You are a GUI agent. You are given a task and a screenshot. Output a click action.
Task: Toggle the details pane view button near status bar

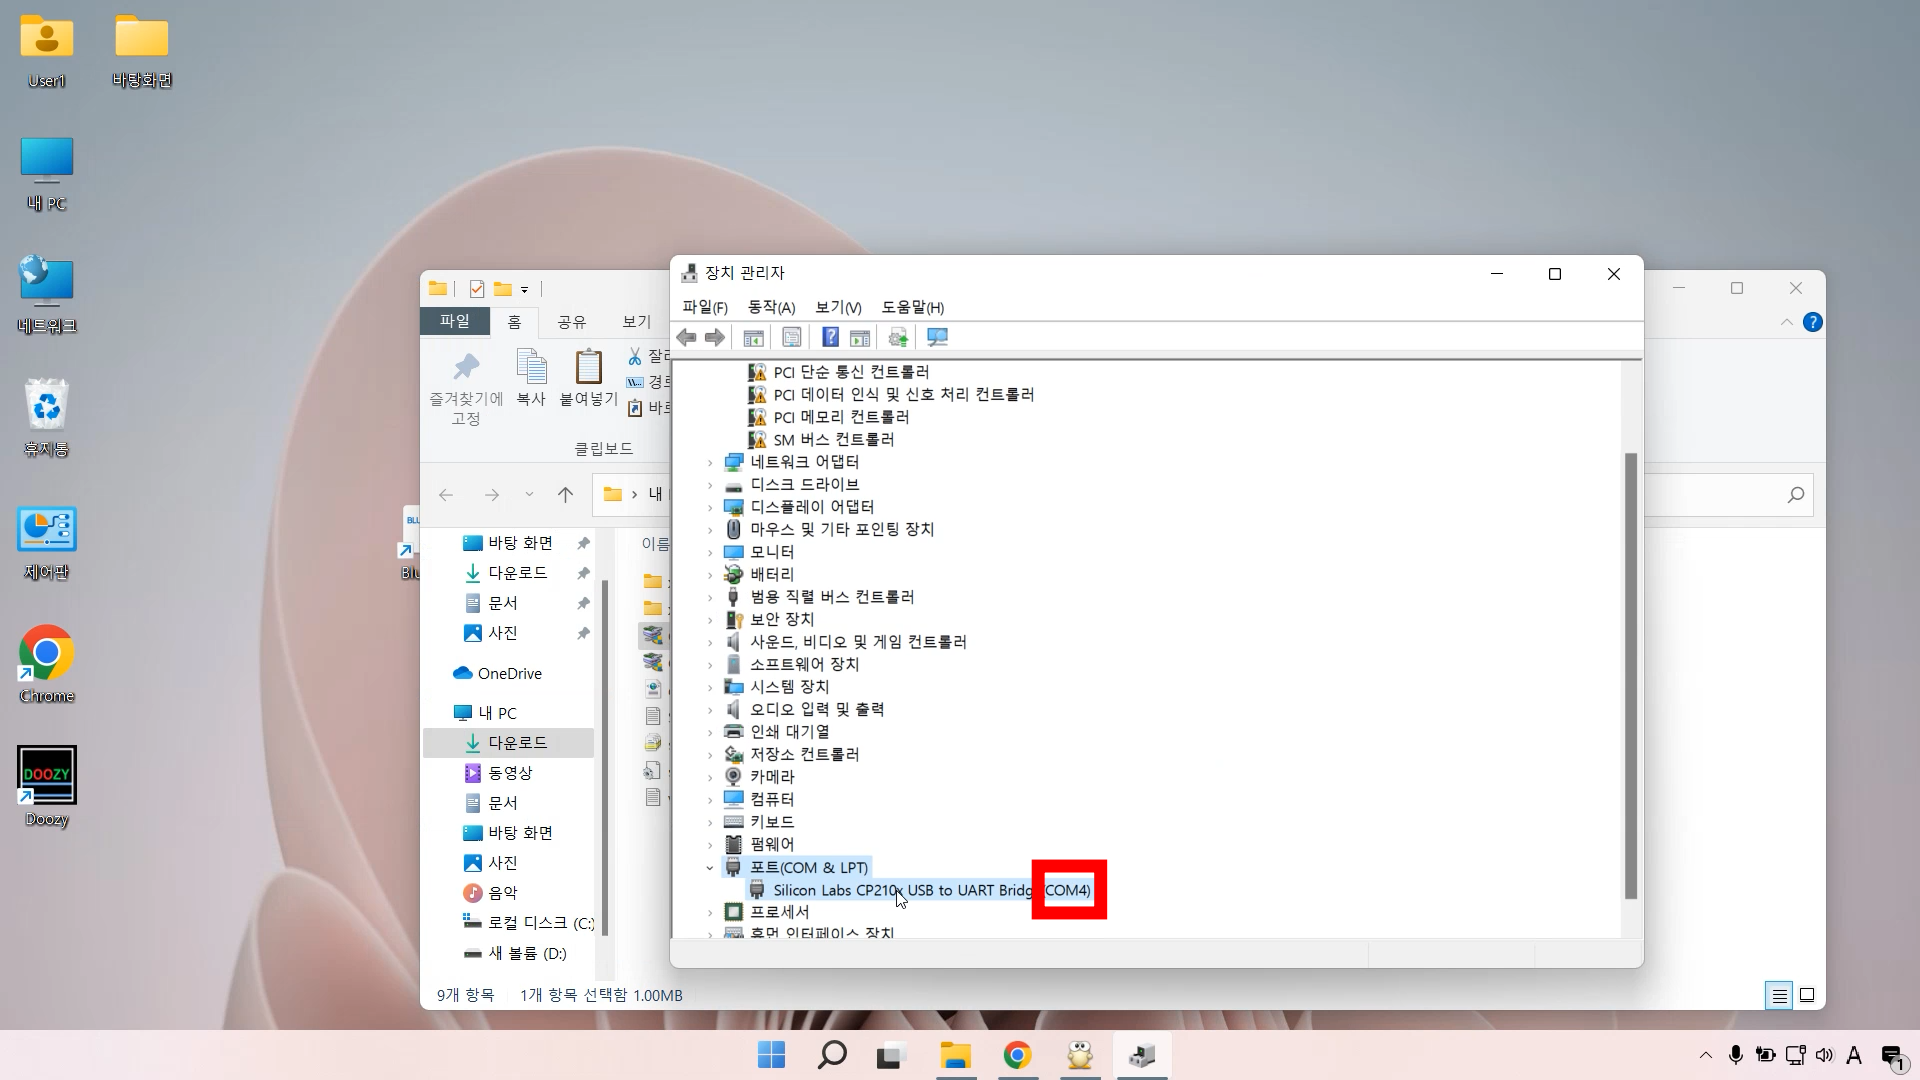tap(1779, 995)
